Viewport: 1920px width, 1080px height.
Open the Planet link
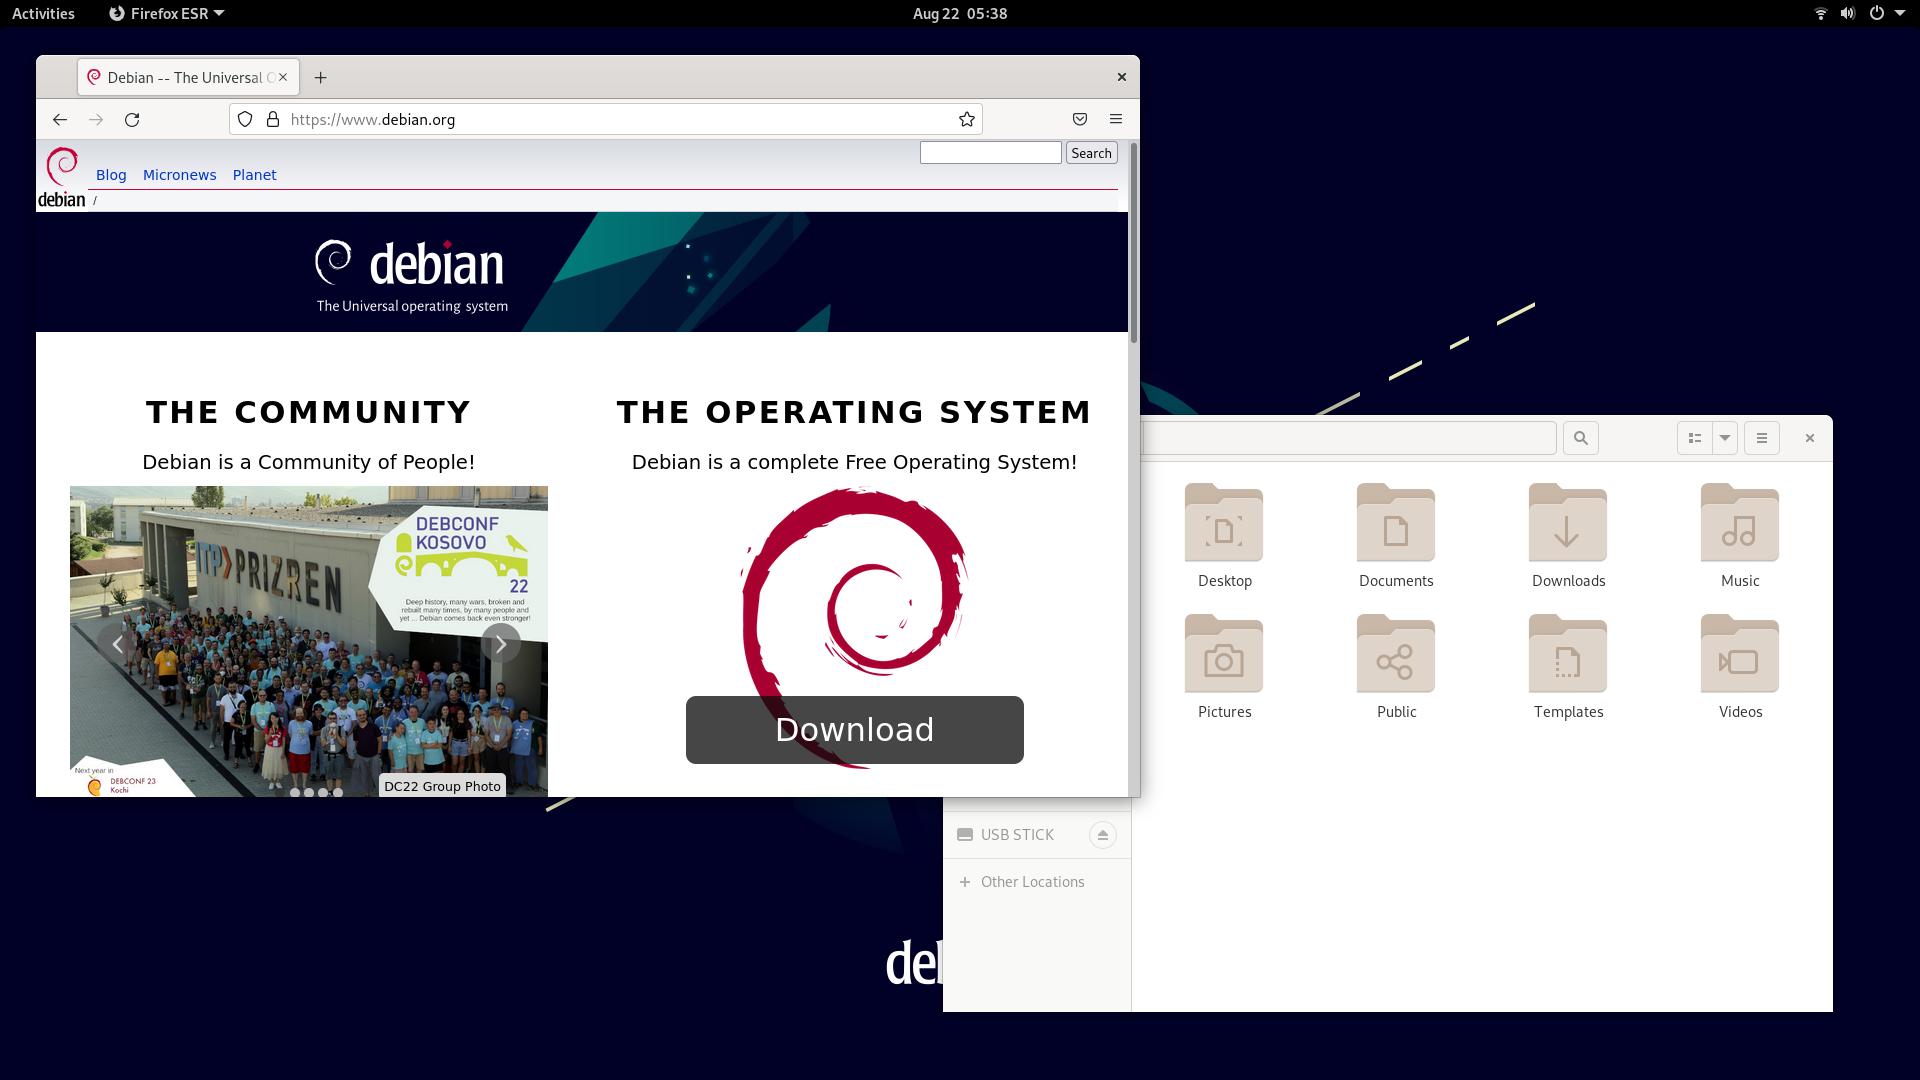[x=254, y=175]
